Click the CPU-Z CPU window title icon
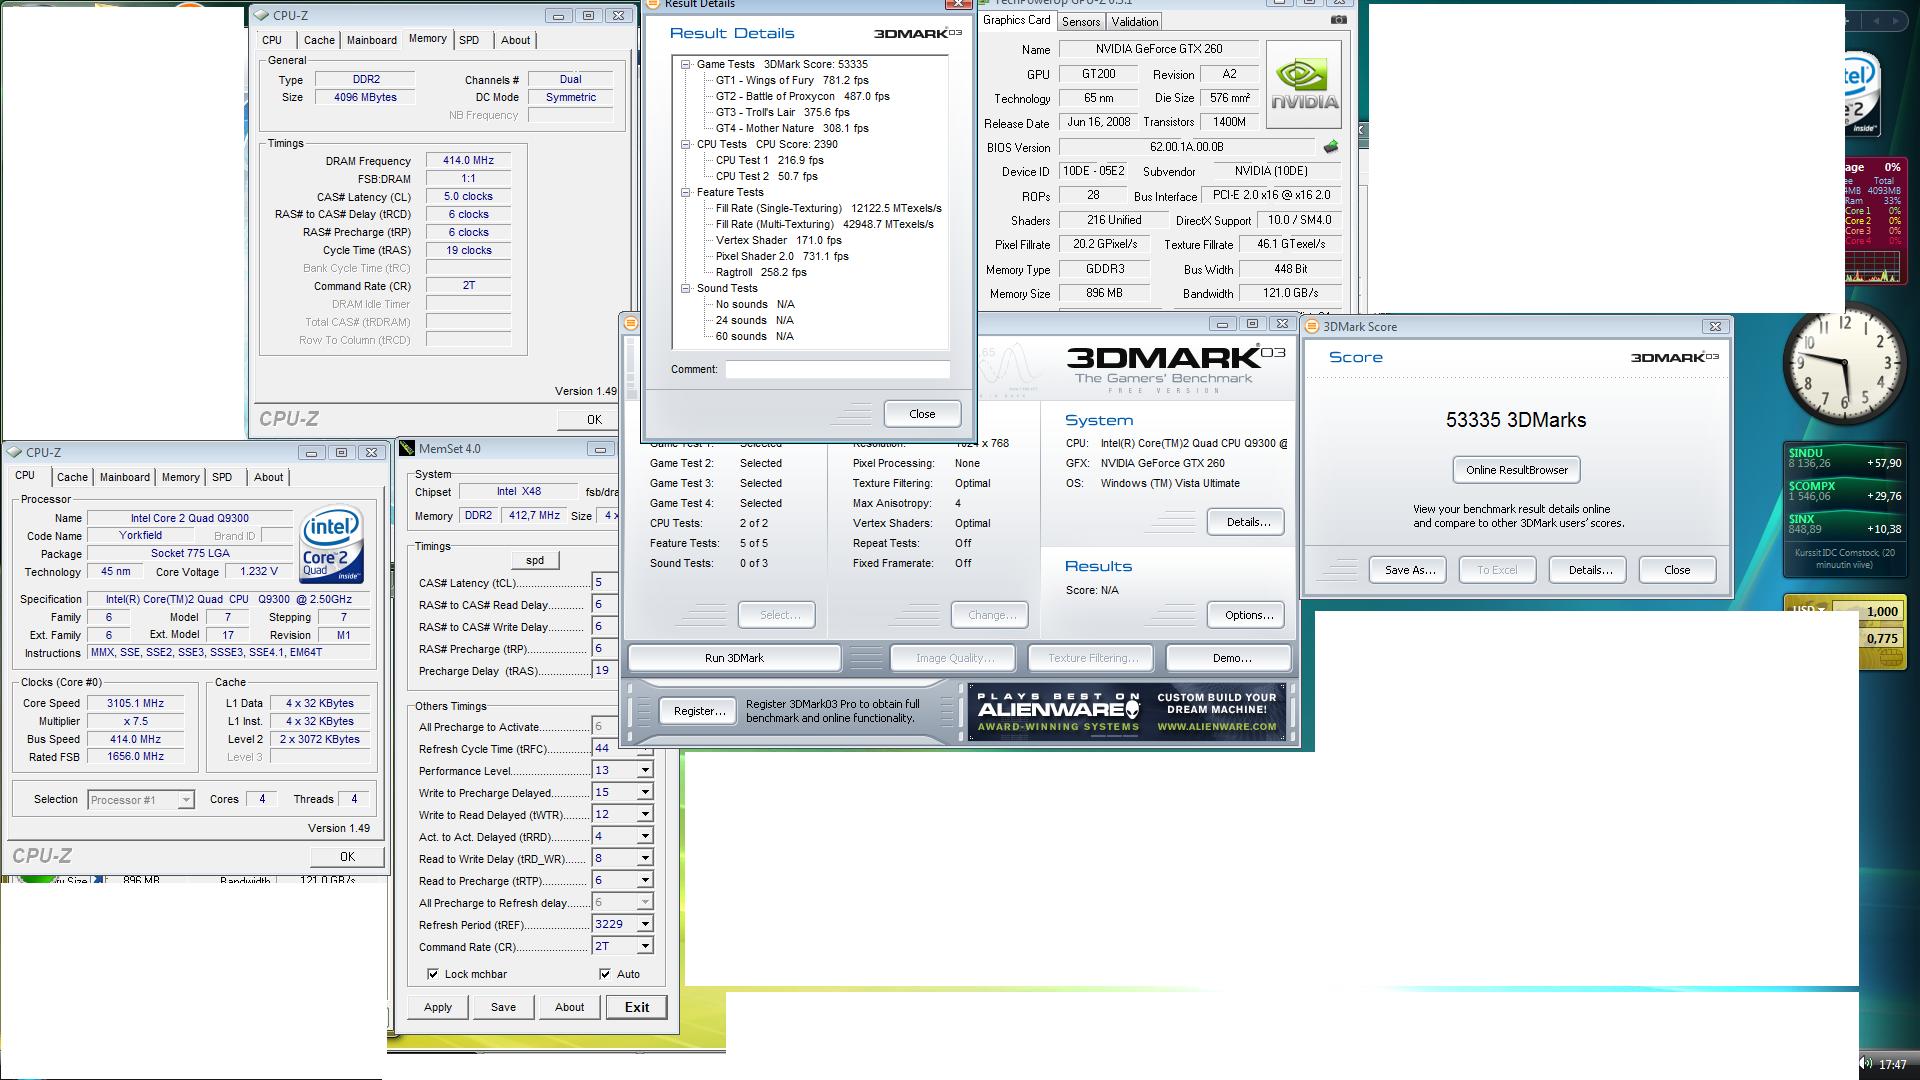The height and width of the screenshot is (1080, 1920). (15, 452)
